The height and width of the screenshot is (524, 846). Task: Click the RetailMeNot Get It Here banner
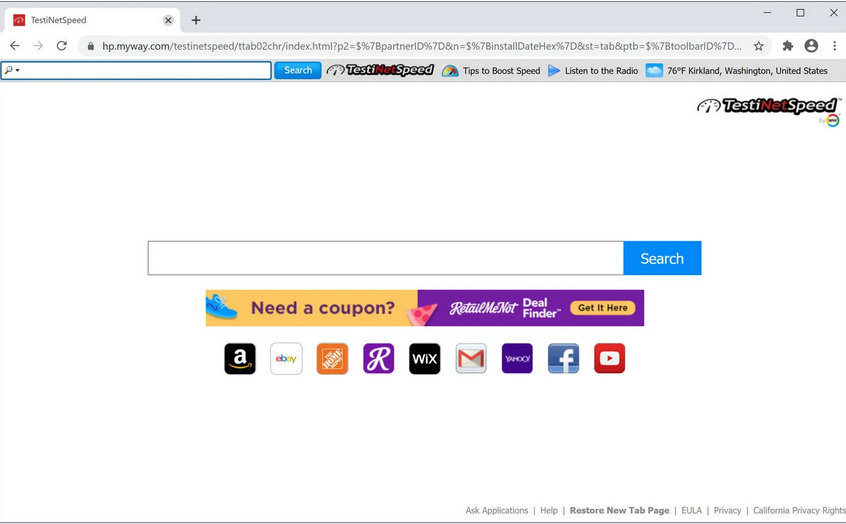click(x=603, y=308)
